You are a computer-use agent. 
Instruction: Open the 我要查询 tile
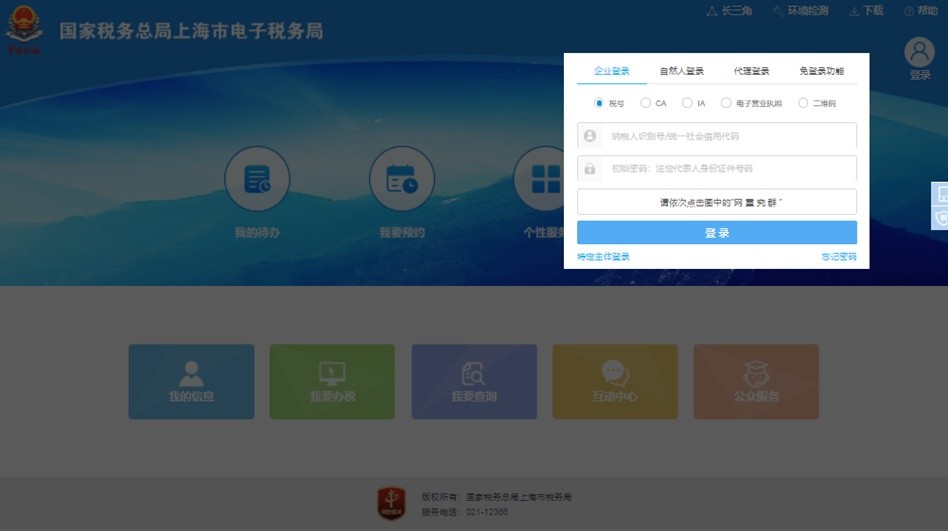coord(473,381)
